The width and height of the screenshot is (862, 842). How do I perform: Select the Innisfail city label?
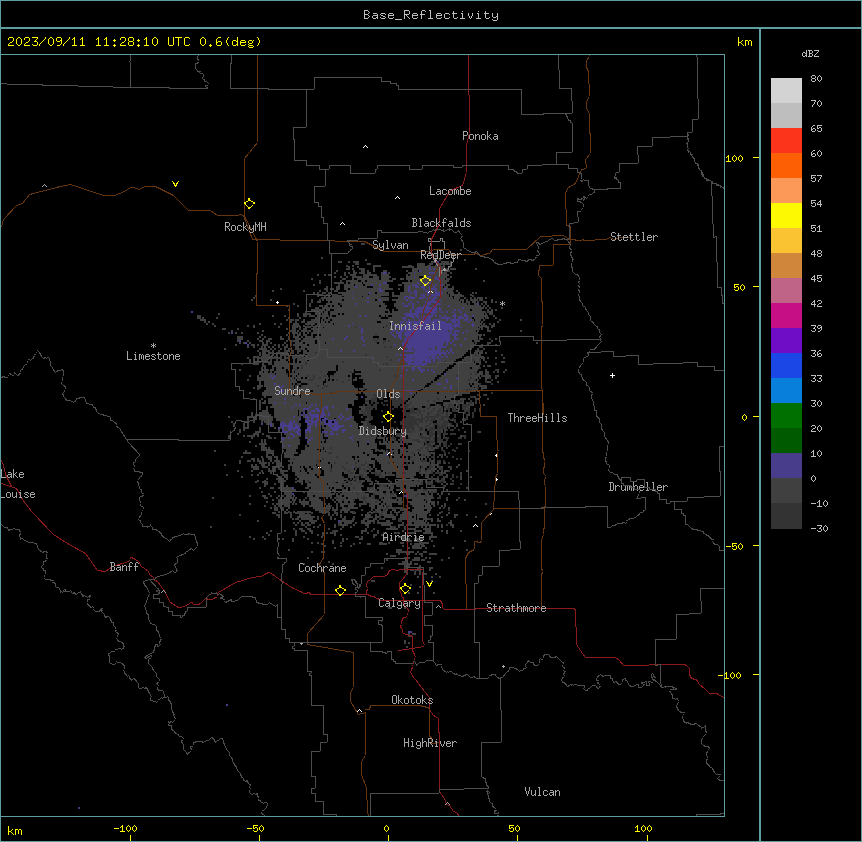[415, 326]
